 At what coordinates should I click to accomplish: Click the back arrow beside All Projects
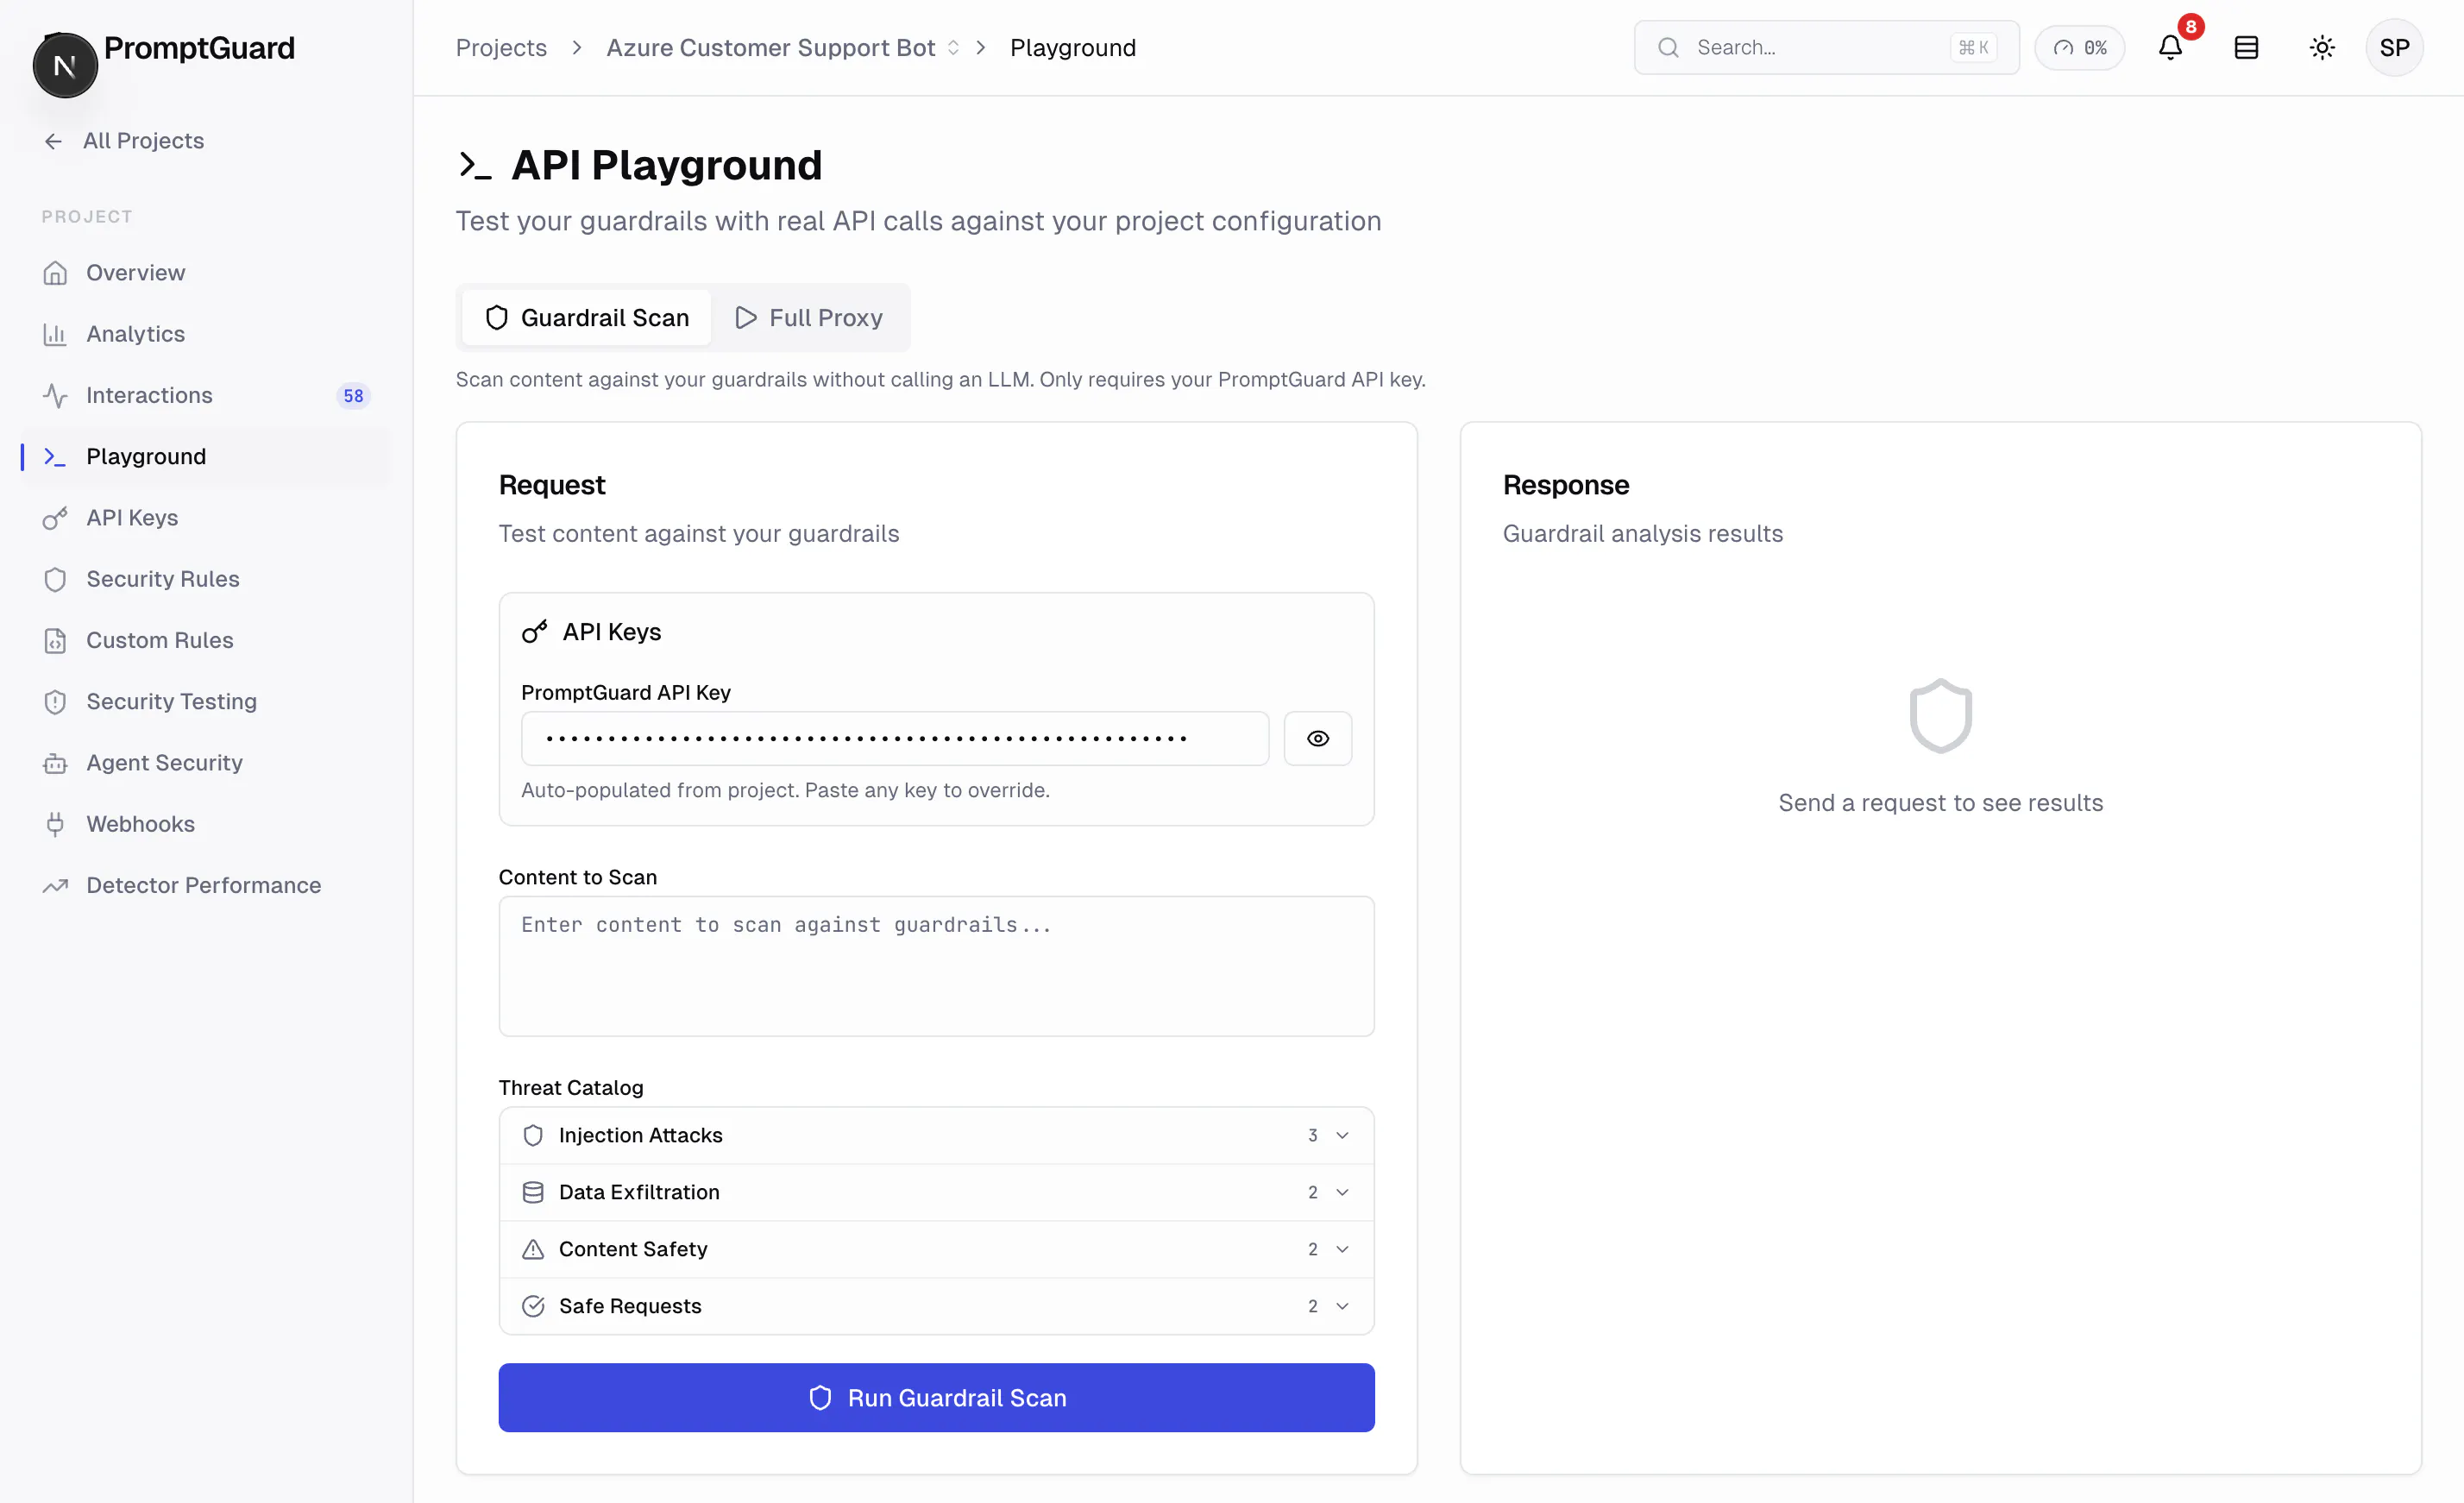coord(54,141)
